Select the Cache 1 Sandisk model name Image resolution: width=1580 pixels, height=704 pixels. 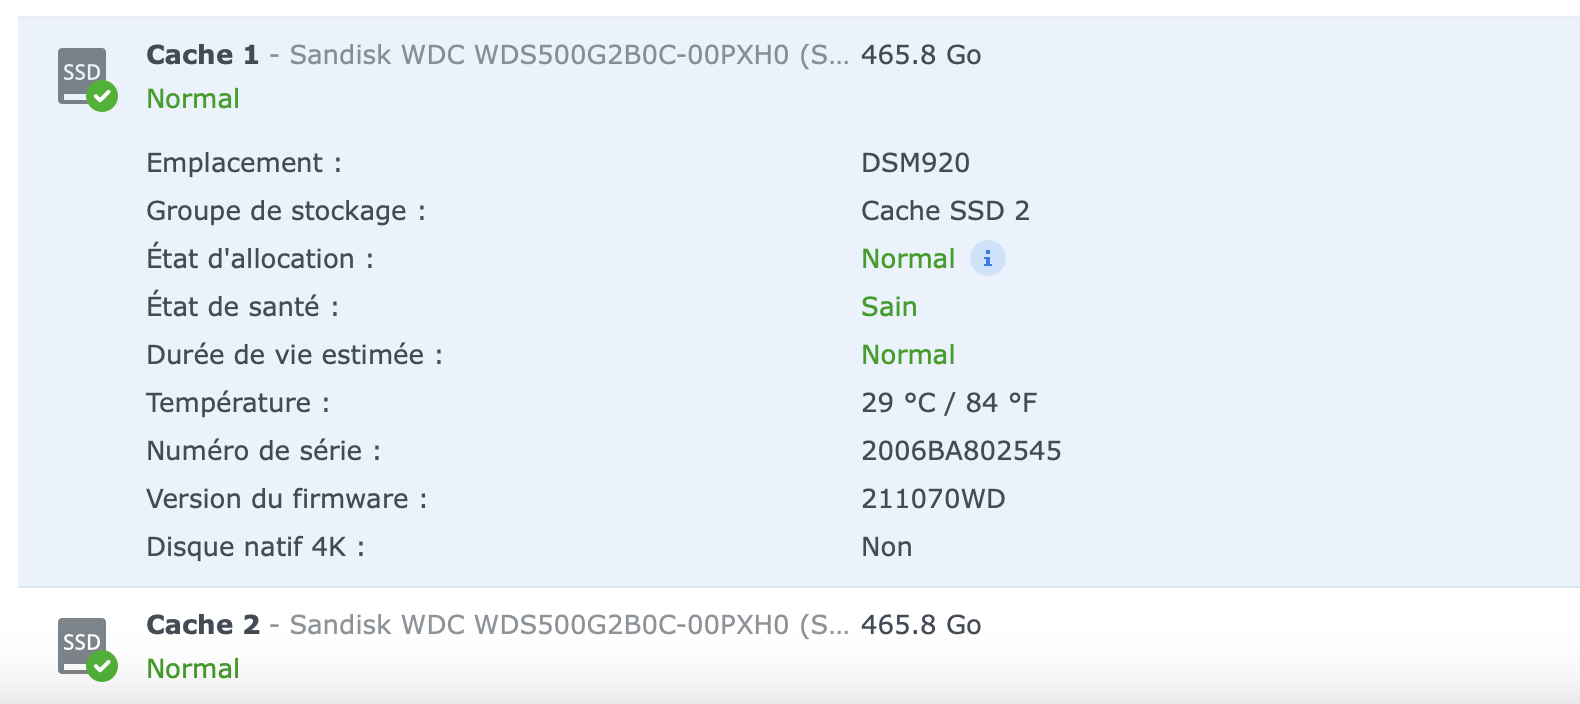(568, 55)
